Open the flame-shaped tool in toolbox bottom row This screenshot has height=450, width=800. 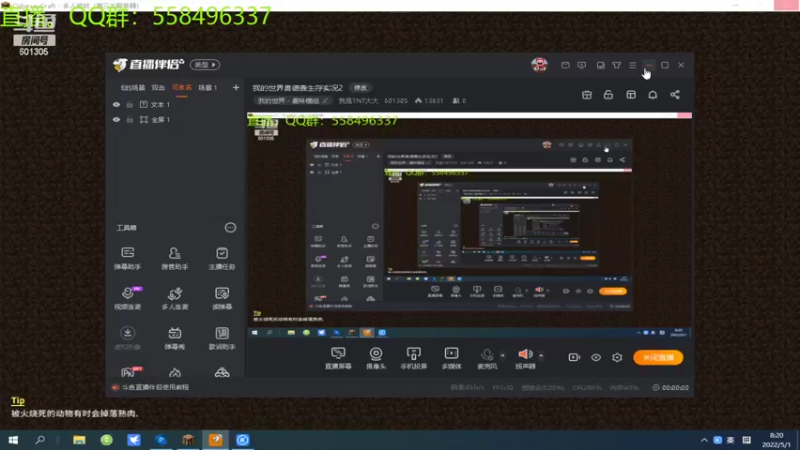click(x=175, y=372)
